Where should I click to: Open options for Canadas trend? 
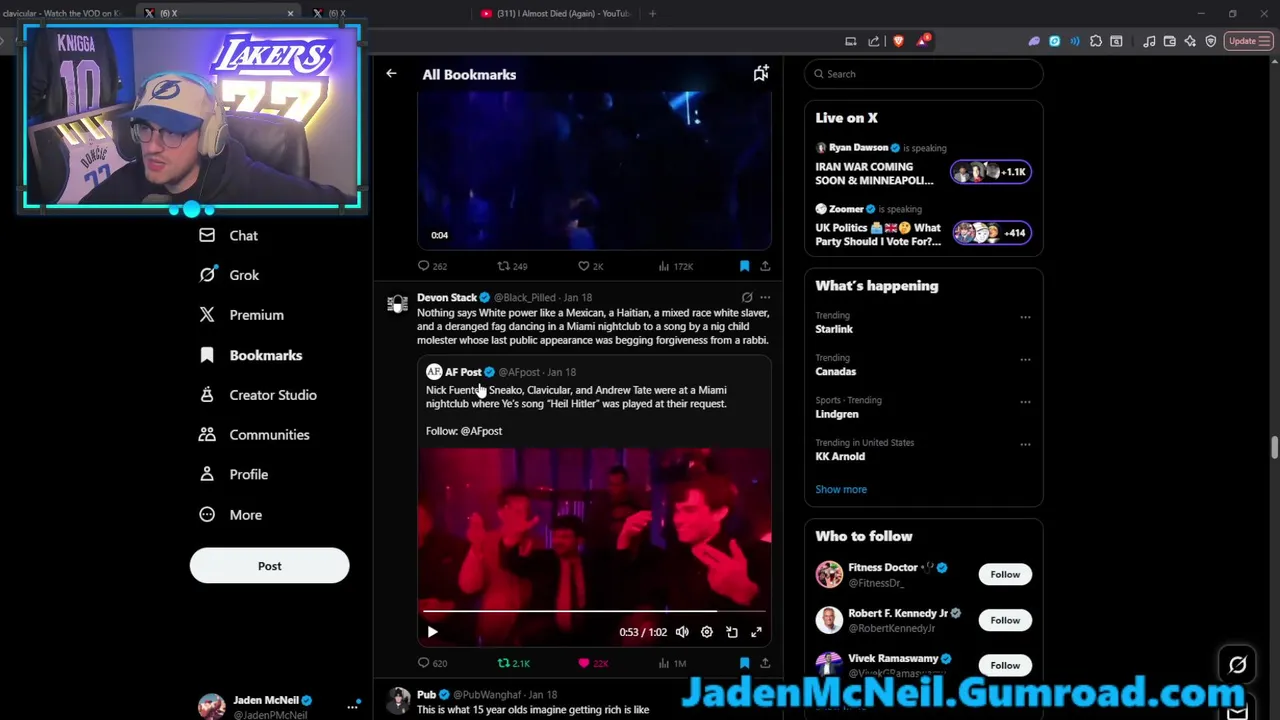point(1025,359)
